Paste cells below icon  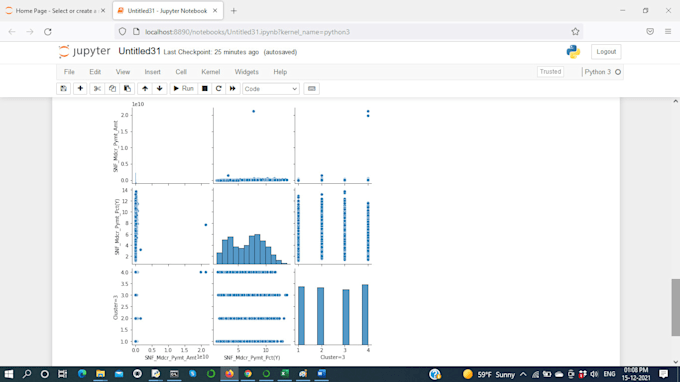pyautogui.click(x=127, y=88)
